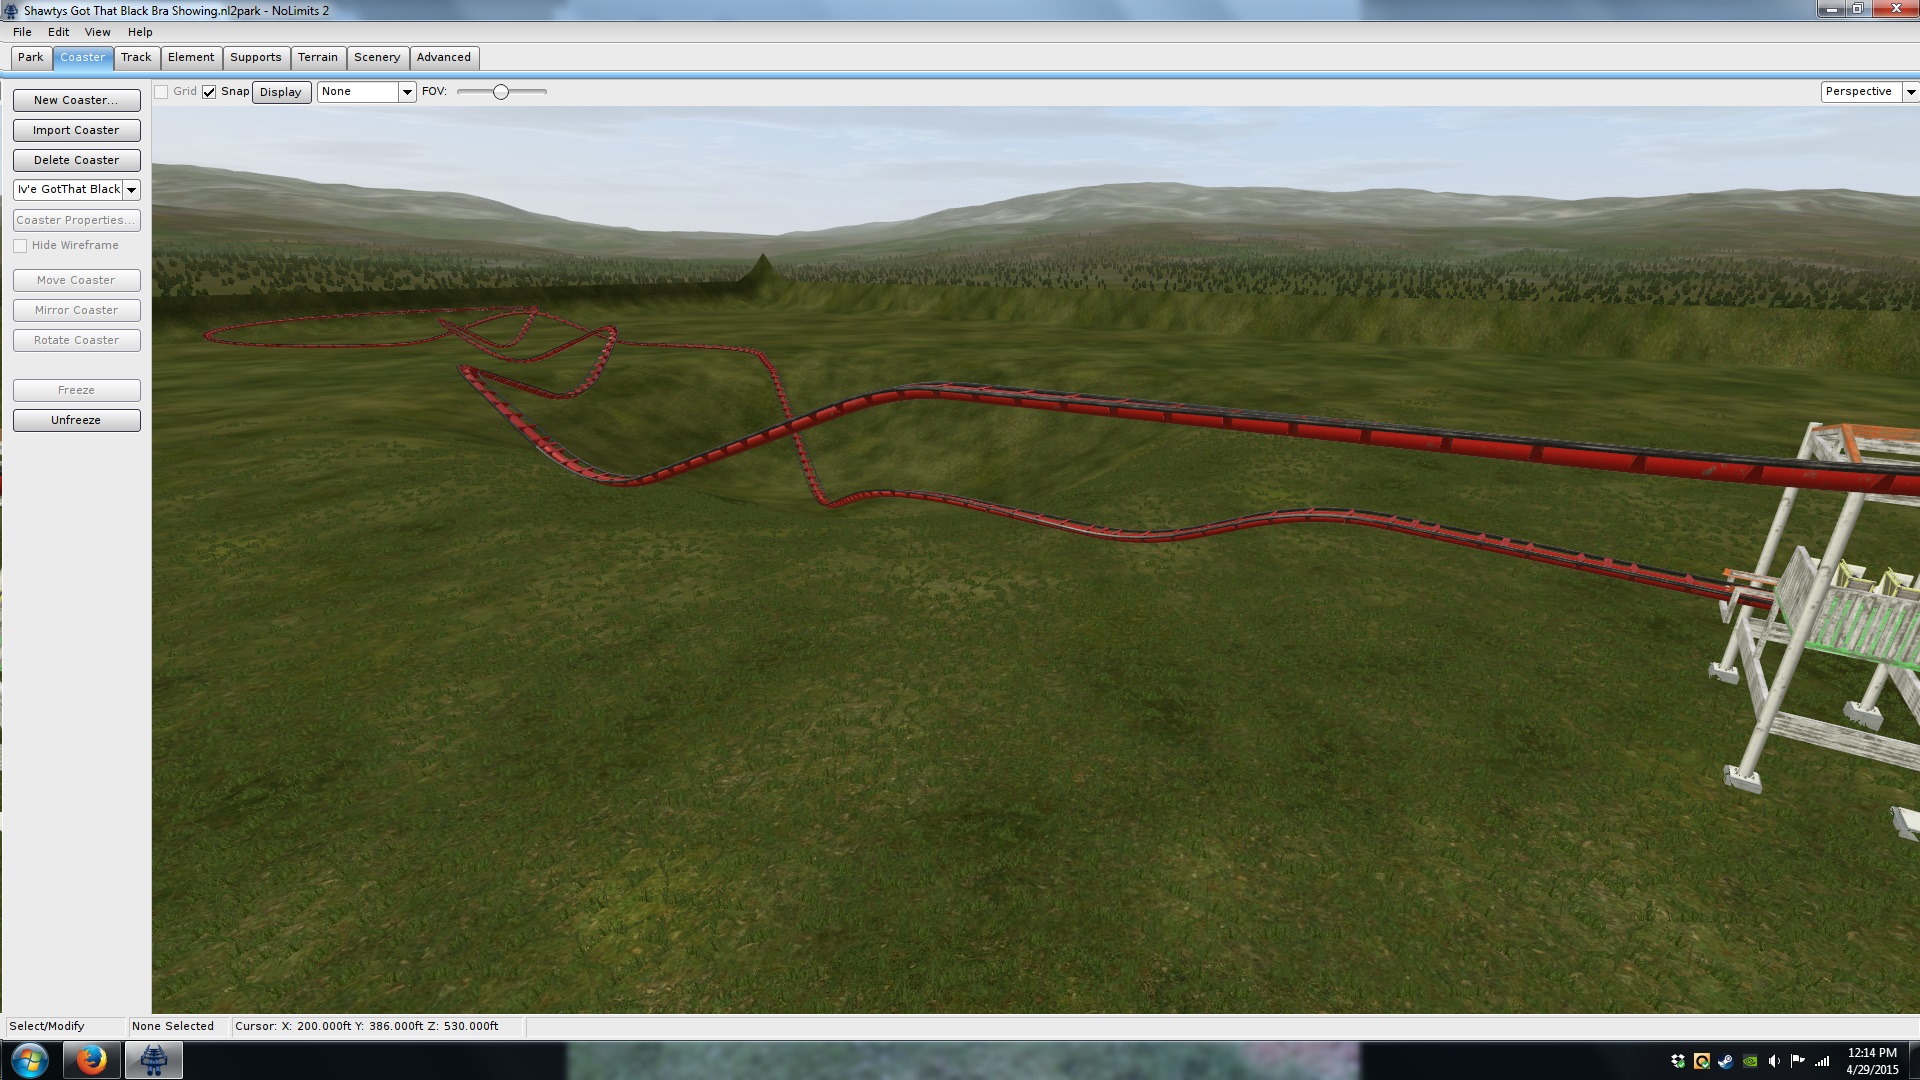Enable the Grid checkbox
Image resolution: width=1920 pixels, height=1080 pixels.
[161, 92]
